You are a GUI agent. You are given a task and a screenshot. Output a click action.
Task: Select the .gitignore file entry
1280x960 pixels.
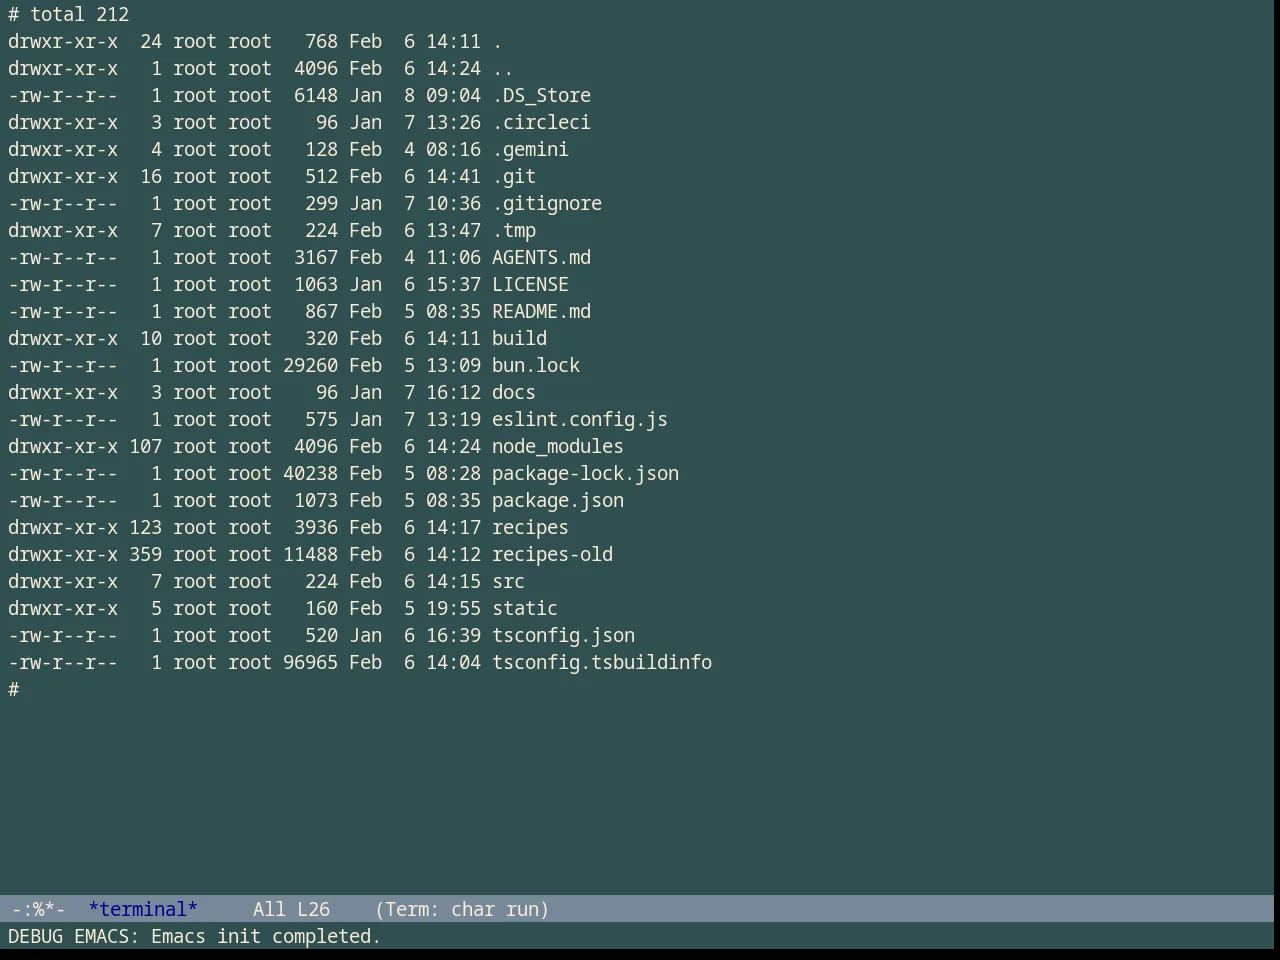click(x=547, y=203)
